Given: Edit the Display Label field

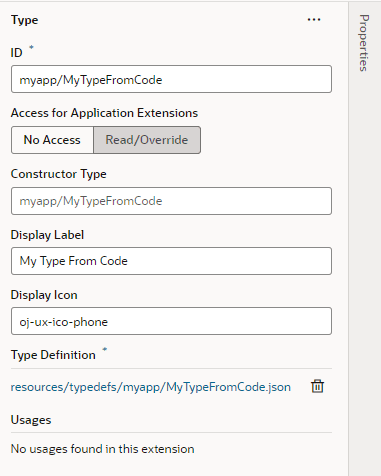Looking at the screenshot, I should (171, 261).
